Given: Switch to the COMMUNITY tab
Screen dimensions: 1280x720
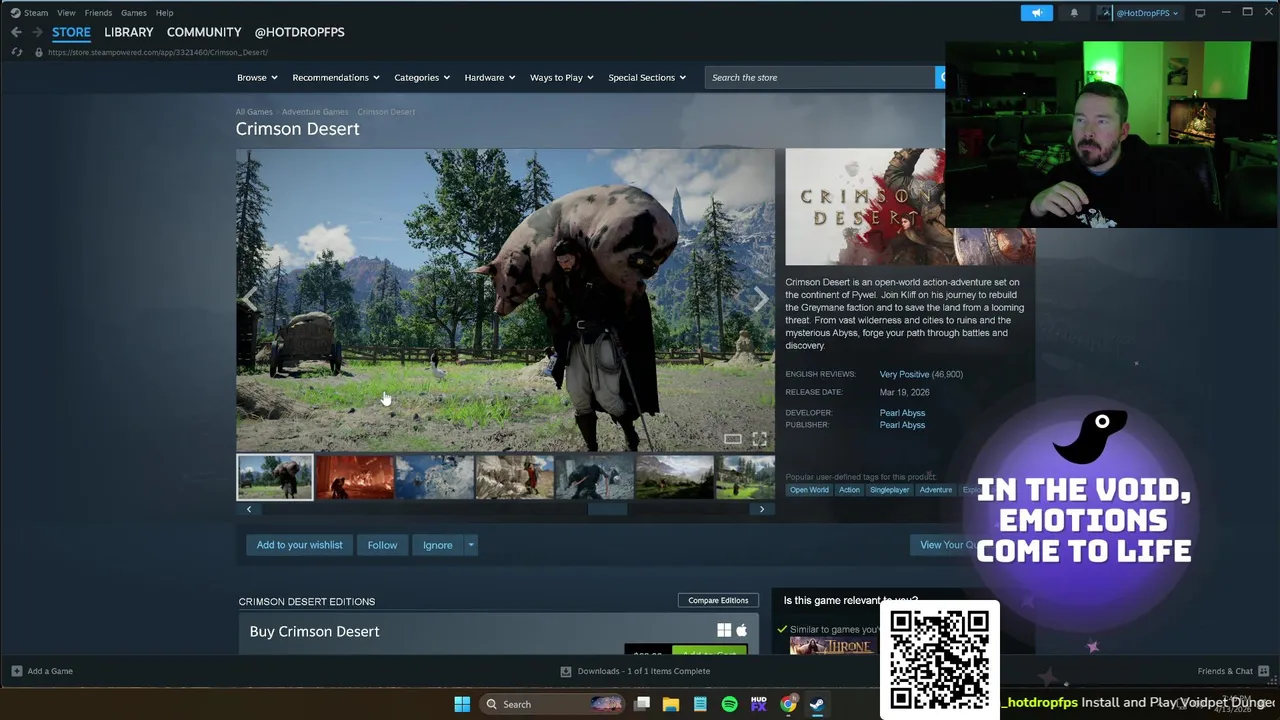Looking at the screenshot, I should [204, 32].
